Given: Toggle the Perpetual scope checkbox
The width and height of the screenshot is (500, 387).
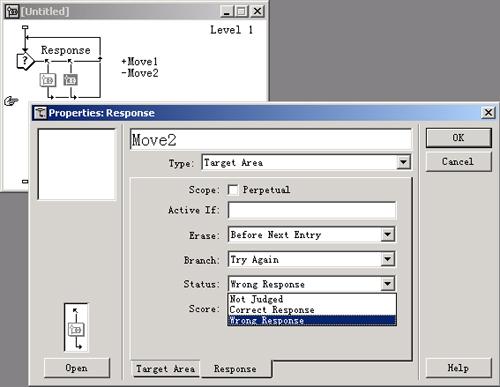Looking at the screenshot, I should [233, 190].
